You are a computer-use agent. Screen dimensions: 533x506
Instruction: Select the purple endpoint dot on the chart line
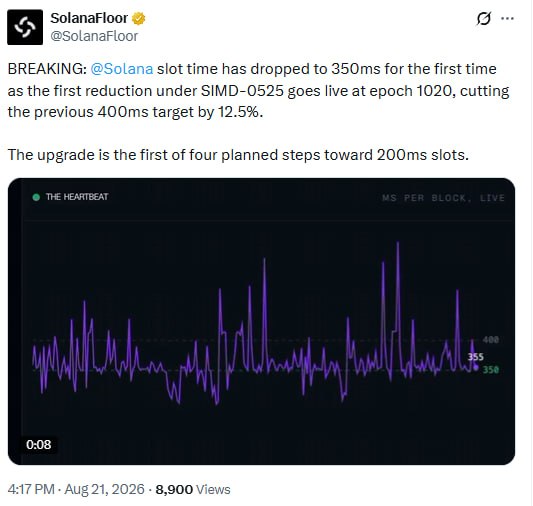(x=476, y=368)
